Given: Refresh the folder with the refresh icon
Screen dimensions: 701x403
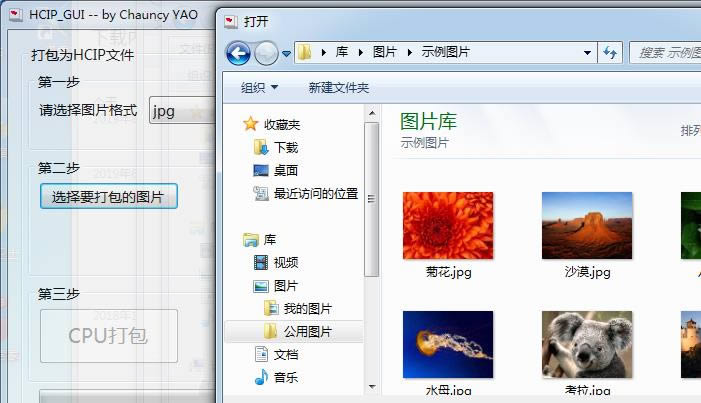Looking at the screenshot, I should [x=610, y=53].
